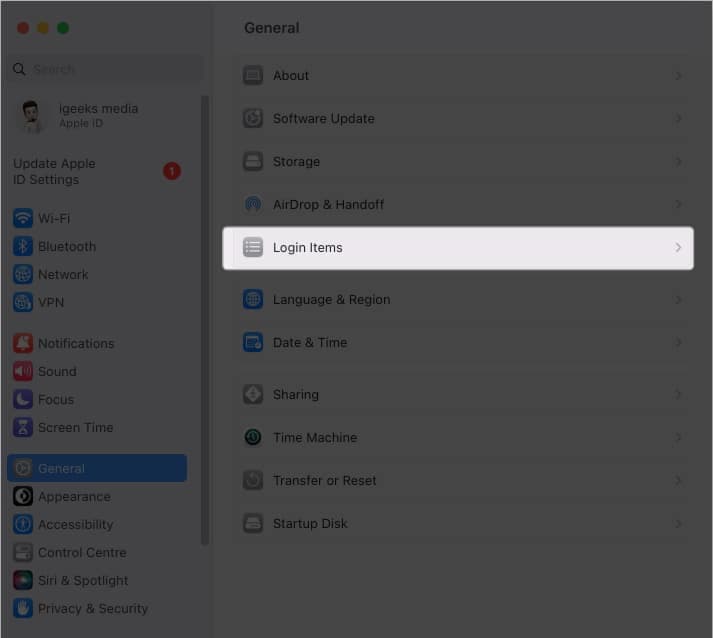Screen dimensions: 713x638
Task: Click the VPN icon in sidebar
Action: point(23,302)
